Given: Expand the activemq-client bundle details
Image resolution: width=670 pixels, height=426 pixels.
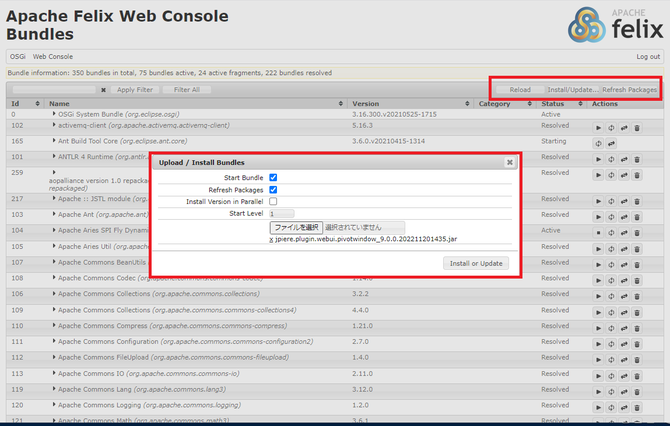Looking at the screenshot, I should [x=54, y=125].
